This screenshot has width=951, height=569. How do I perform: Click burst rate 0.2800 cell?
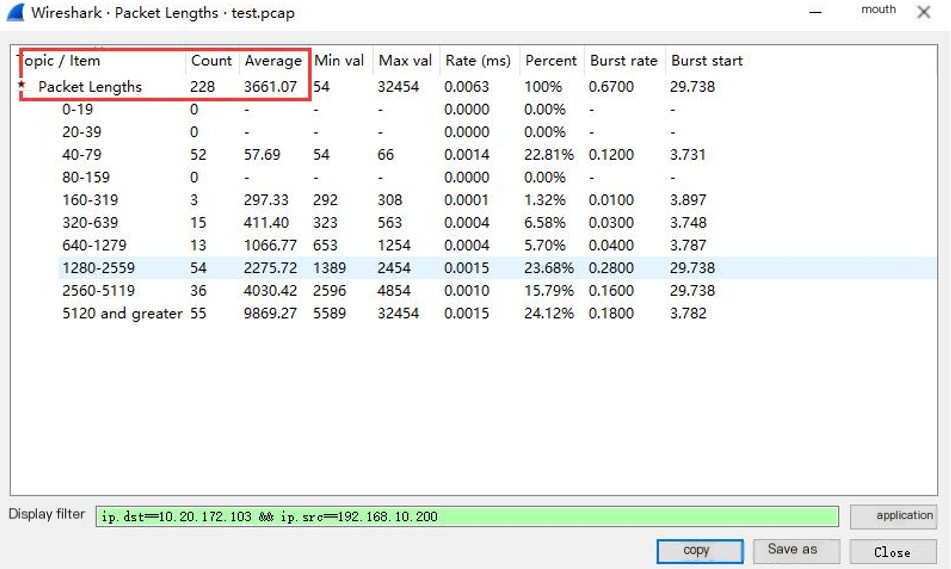click(x=611, y=268)
